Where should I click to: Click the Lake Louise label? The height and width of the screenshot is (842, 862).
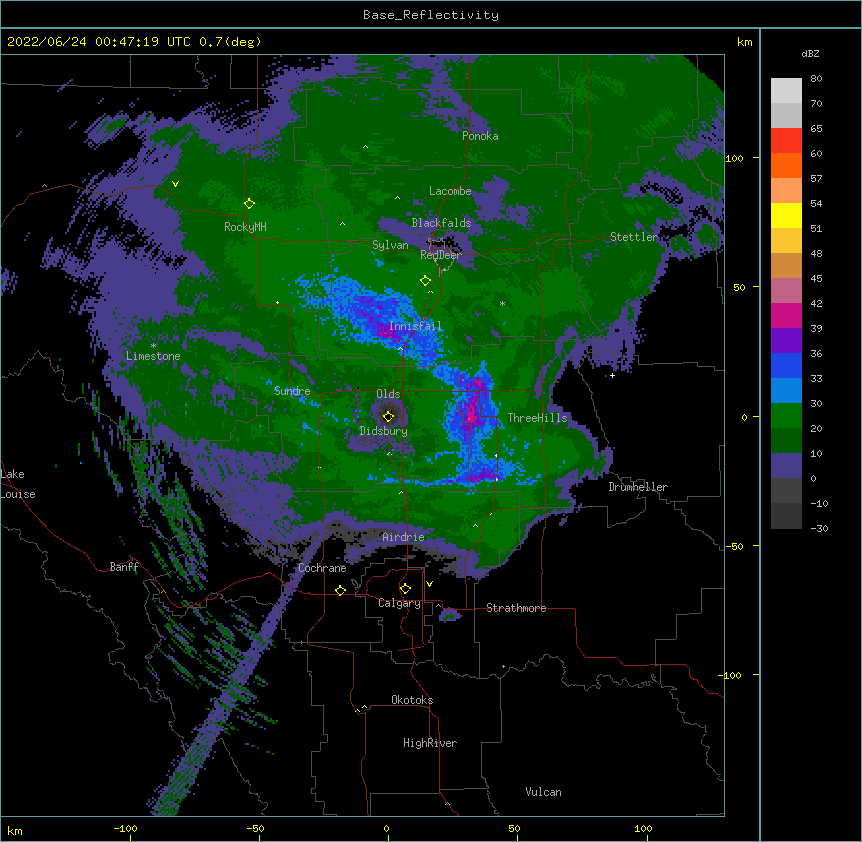18,484
